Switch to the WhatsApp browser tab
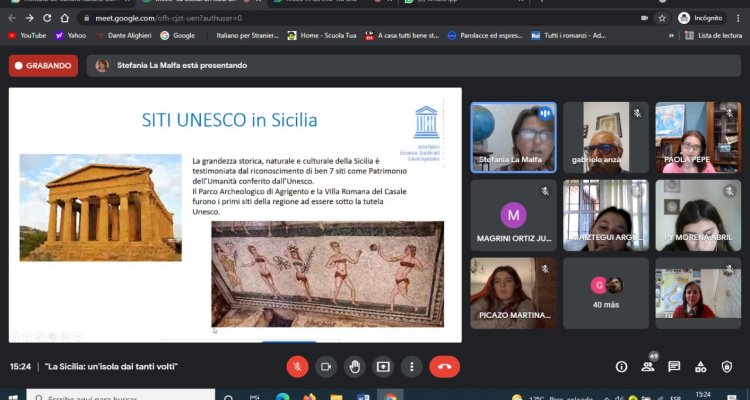 coord(462,2)
